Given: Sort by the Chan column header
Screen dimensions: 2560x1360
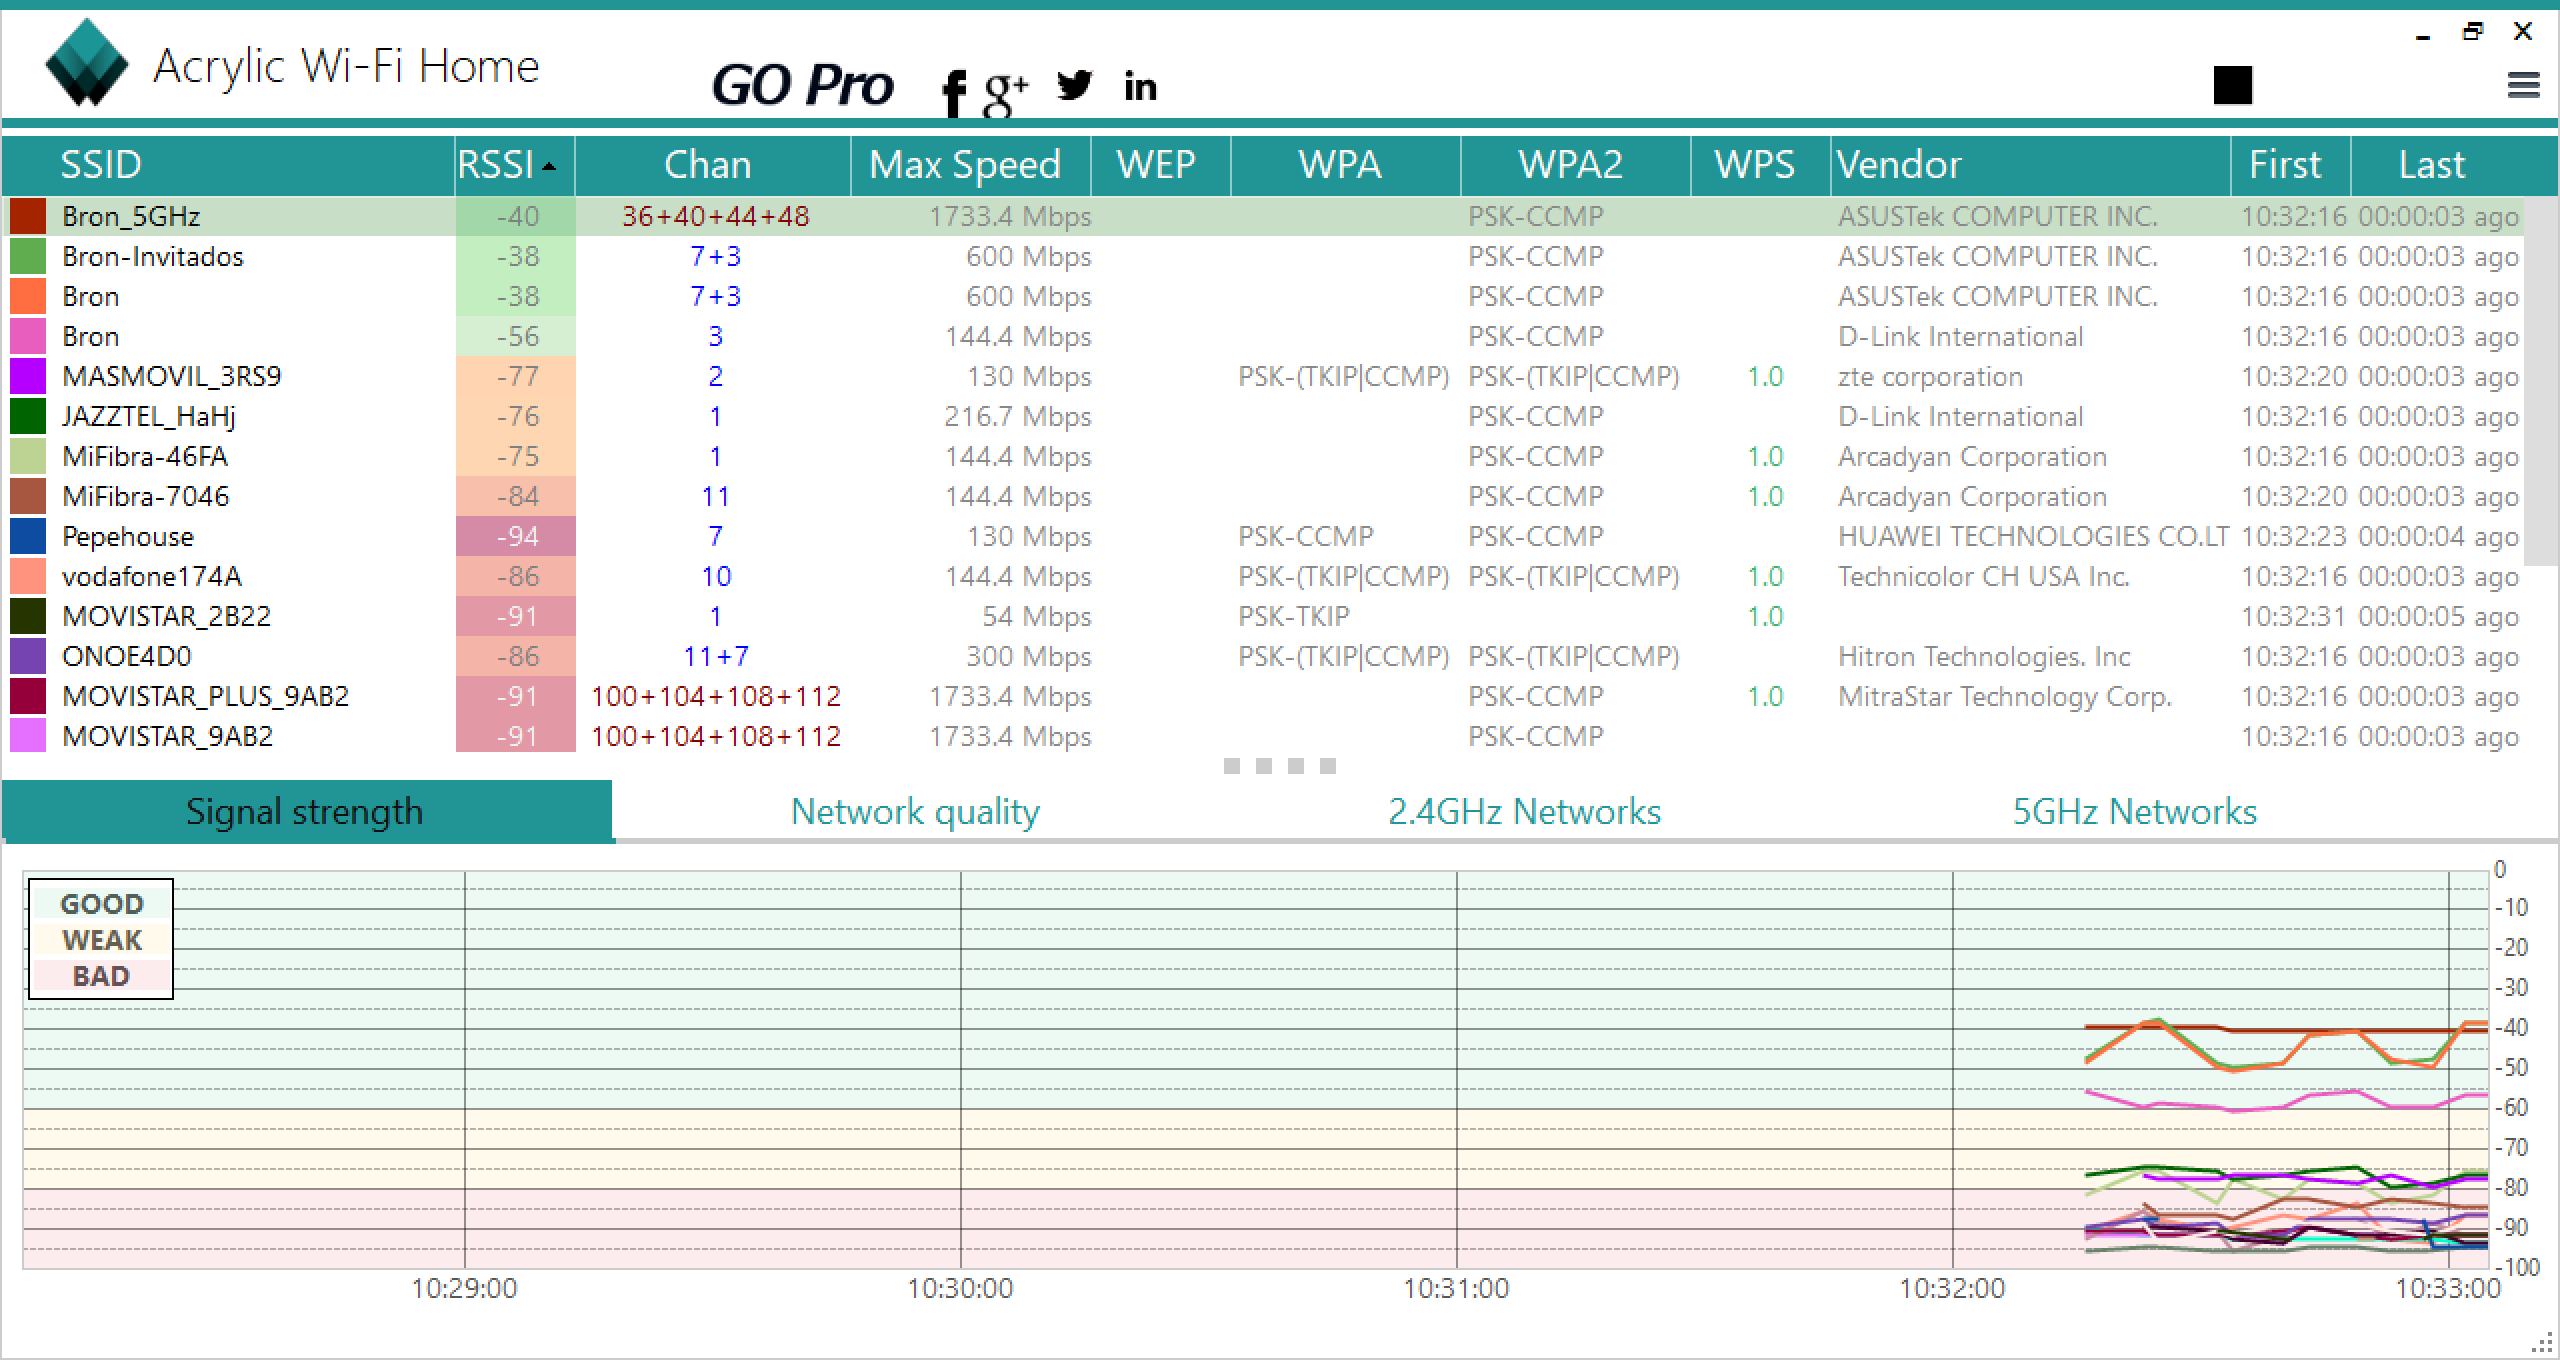Looking at the screenshot, I should click(708, 165).
